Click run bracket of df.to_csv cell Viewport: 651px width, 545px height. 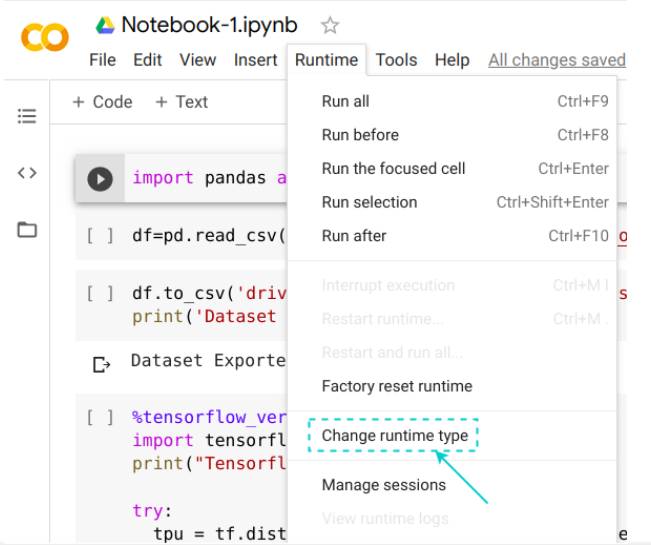[x=100, y=294]
